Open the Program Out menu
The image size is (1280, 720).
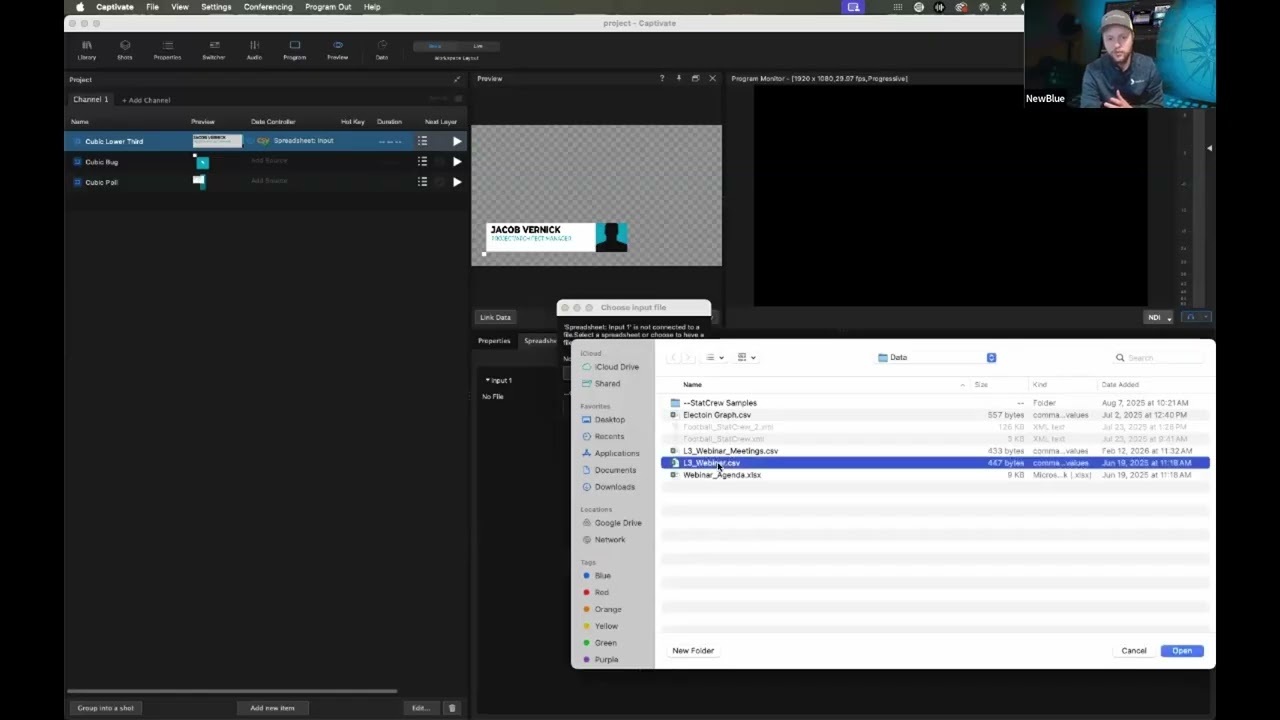coord(328,7)
